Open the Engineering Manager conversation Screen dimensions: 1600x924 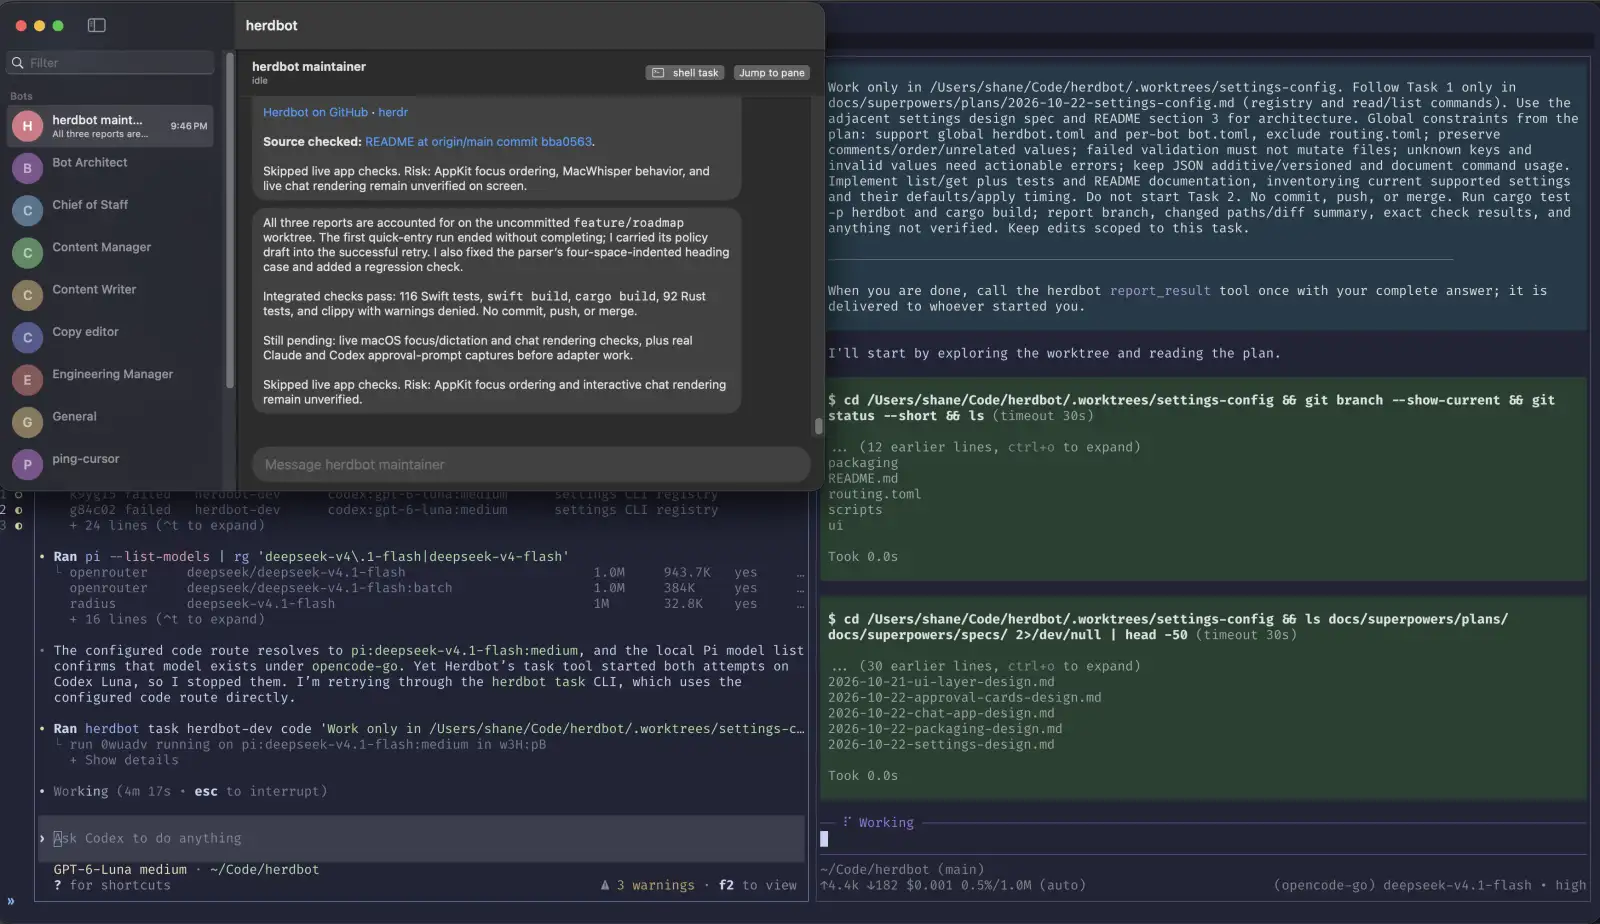[110, 380]
